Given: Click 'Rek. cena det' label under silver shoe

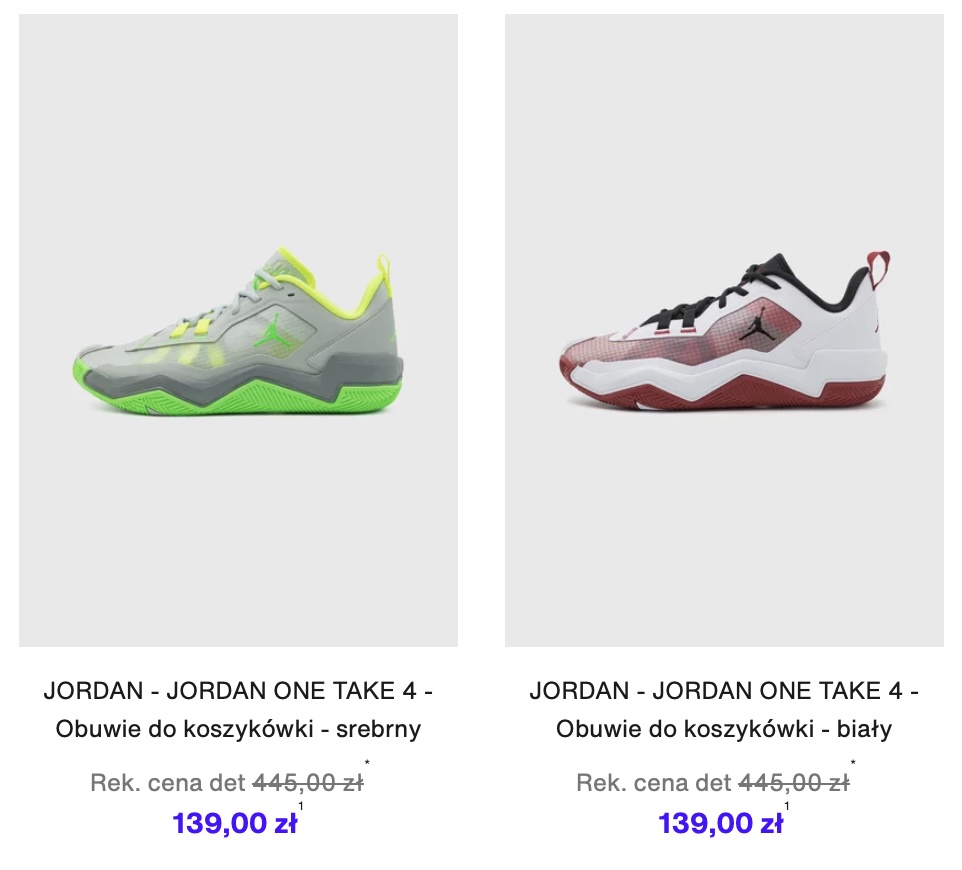Looking at the screenshot, I should coord(167,783).
